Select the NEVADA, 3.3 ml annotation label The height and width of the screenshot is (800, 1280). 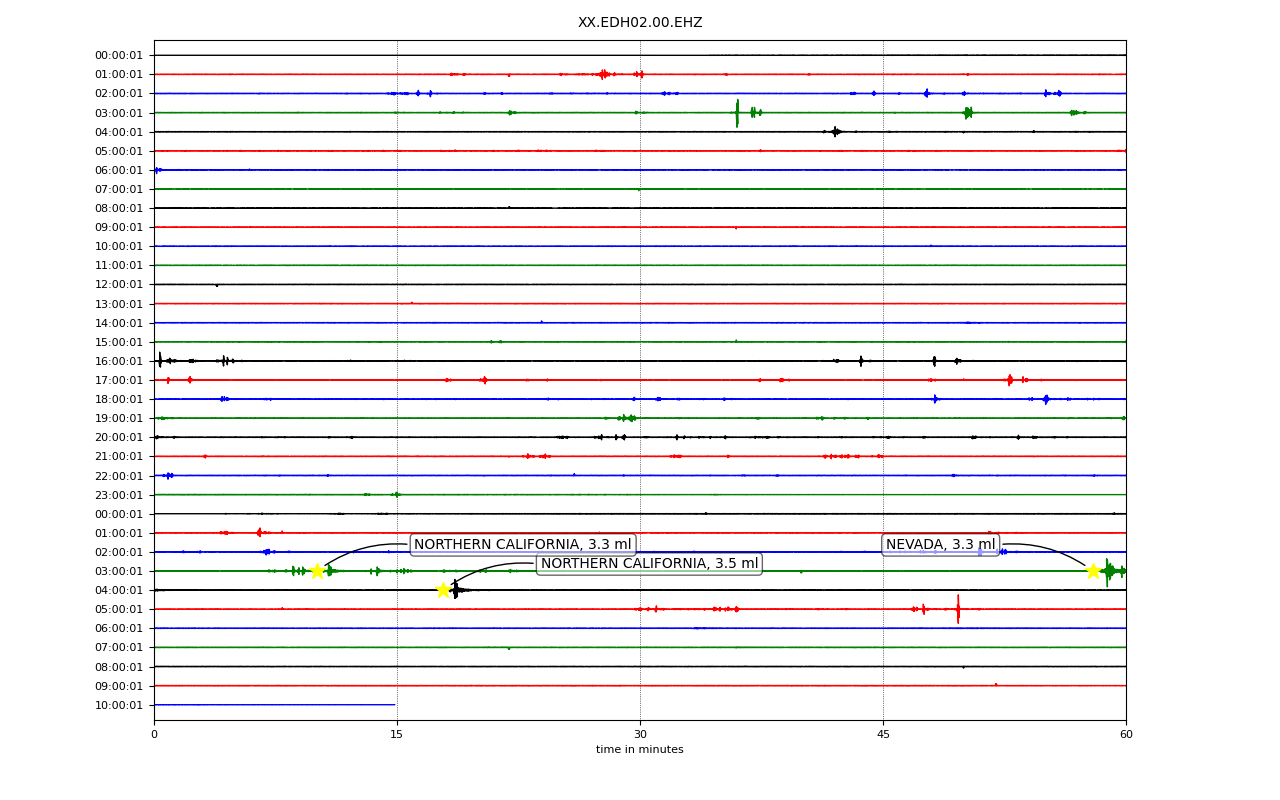click(940, 545)
